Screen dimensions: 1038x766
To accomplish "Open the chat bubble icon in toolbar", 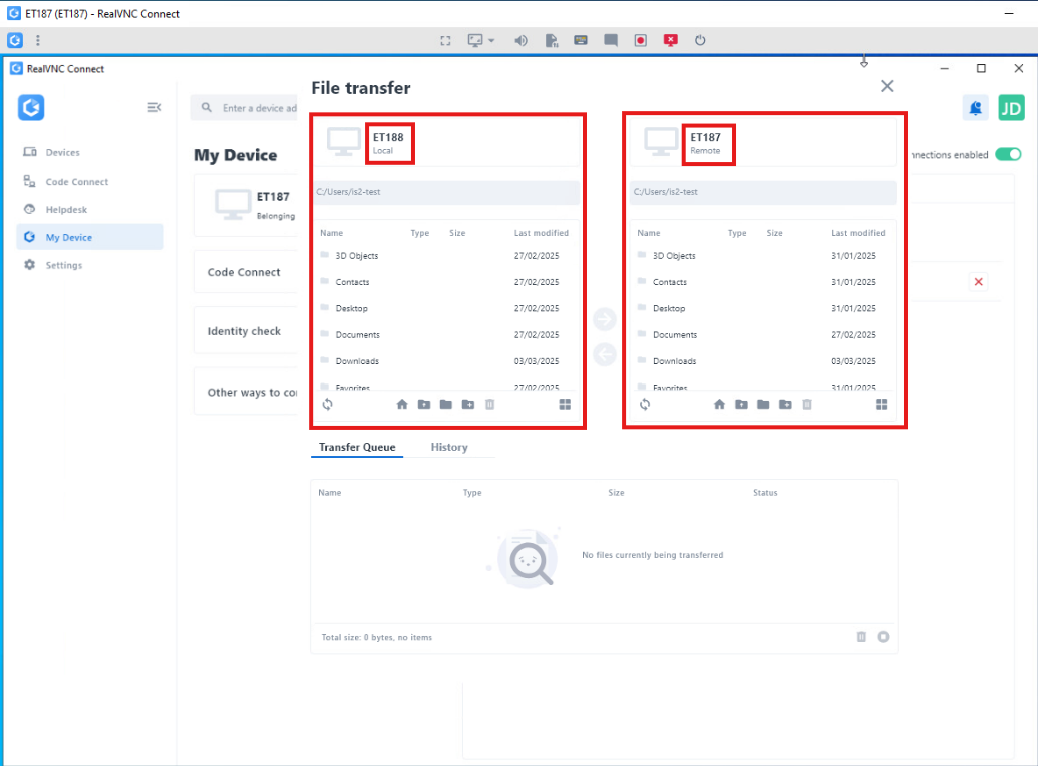I will 610,40.
